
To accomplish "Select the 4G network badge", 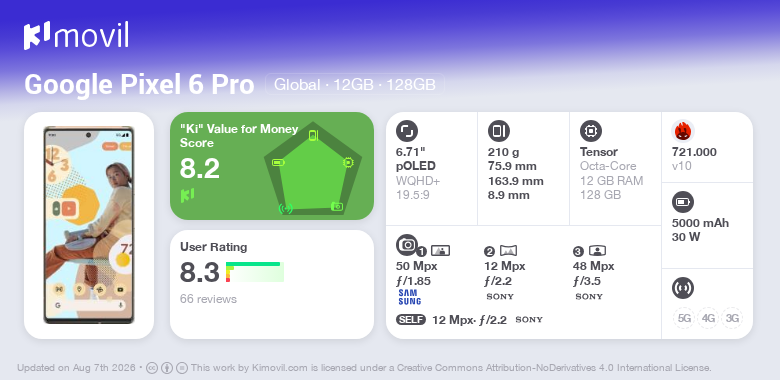I will [x=708, y=318].
